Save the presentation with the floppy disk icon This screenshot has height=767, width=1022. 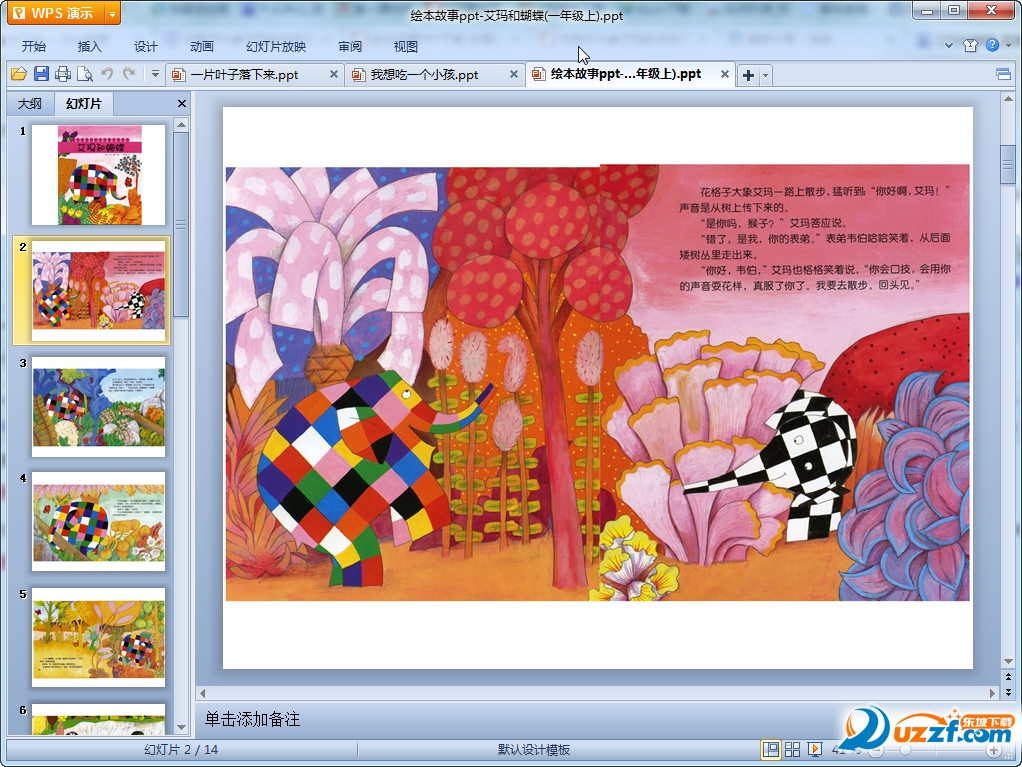[41, 74]
